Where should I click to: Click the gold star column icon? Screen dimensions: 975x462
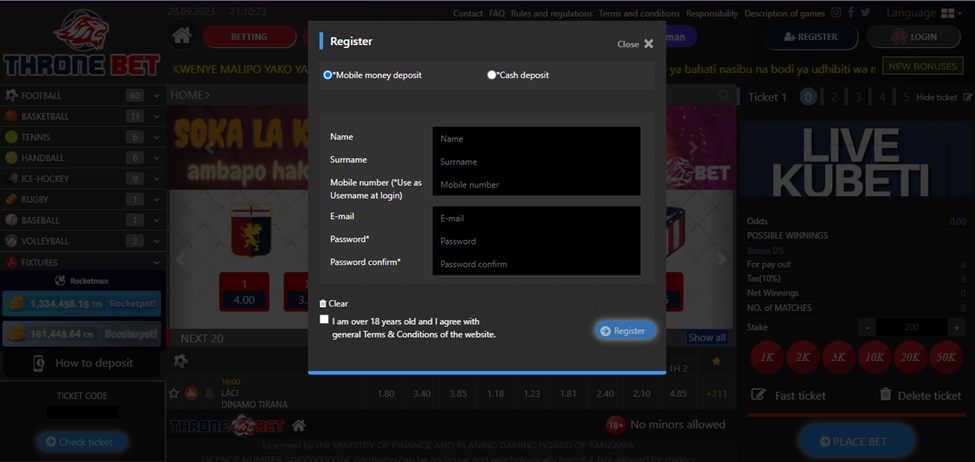tap(716, 361)
